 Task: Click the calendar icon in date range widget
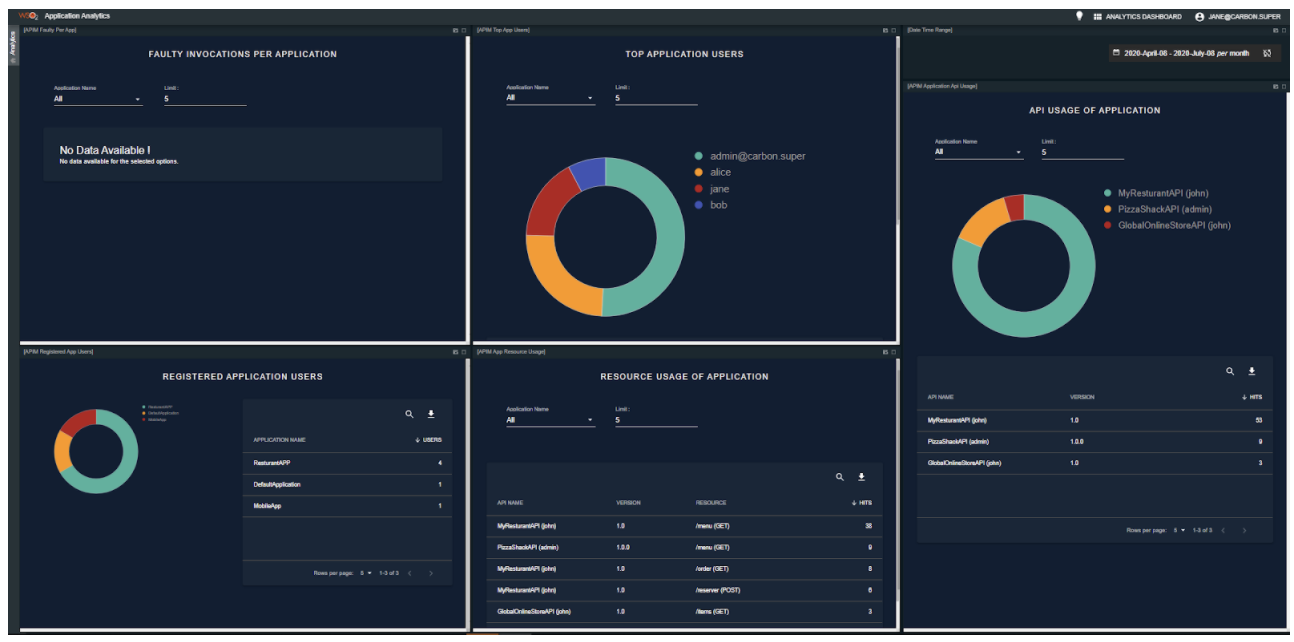point(1116,53)
